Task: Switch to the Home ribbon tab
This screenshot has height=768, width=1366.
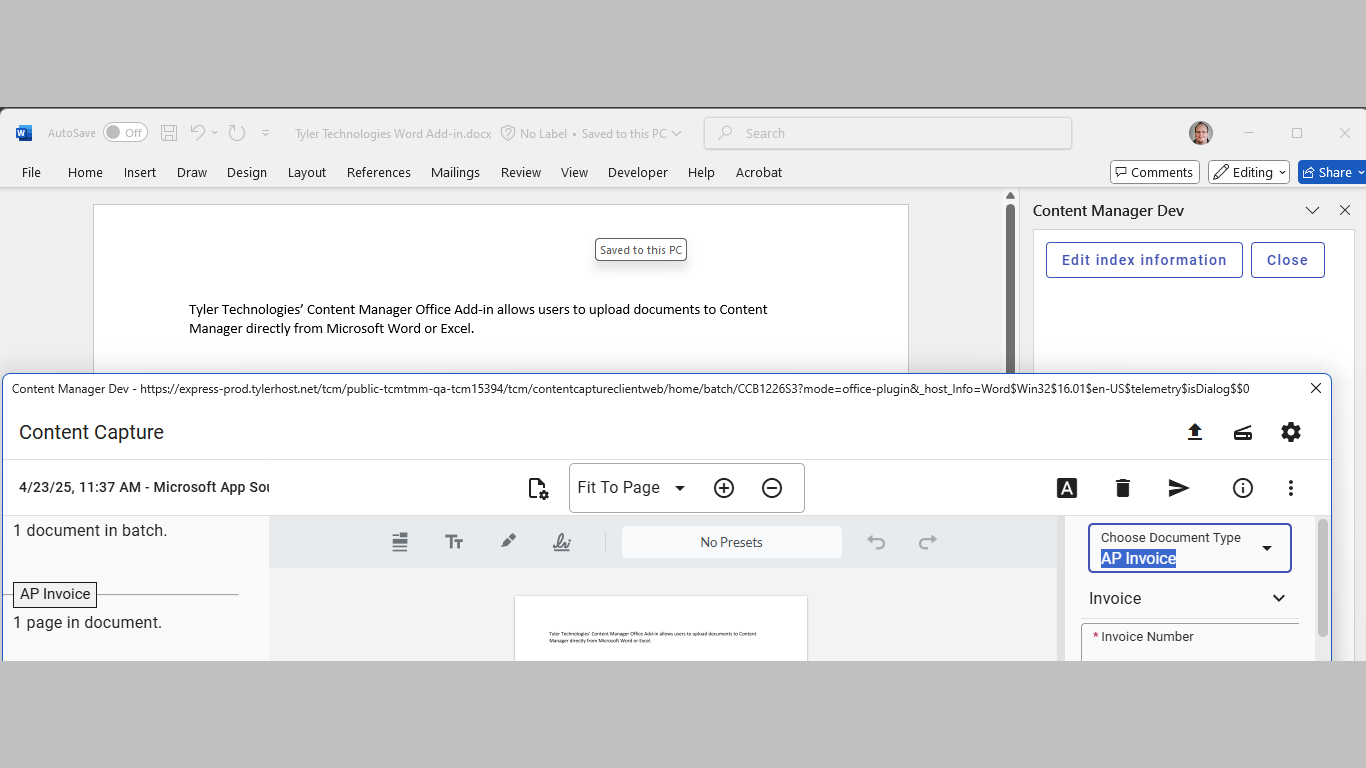Action: tap(85, 172)
